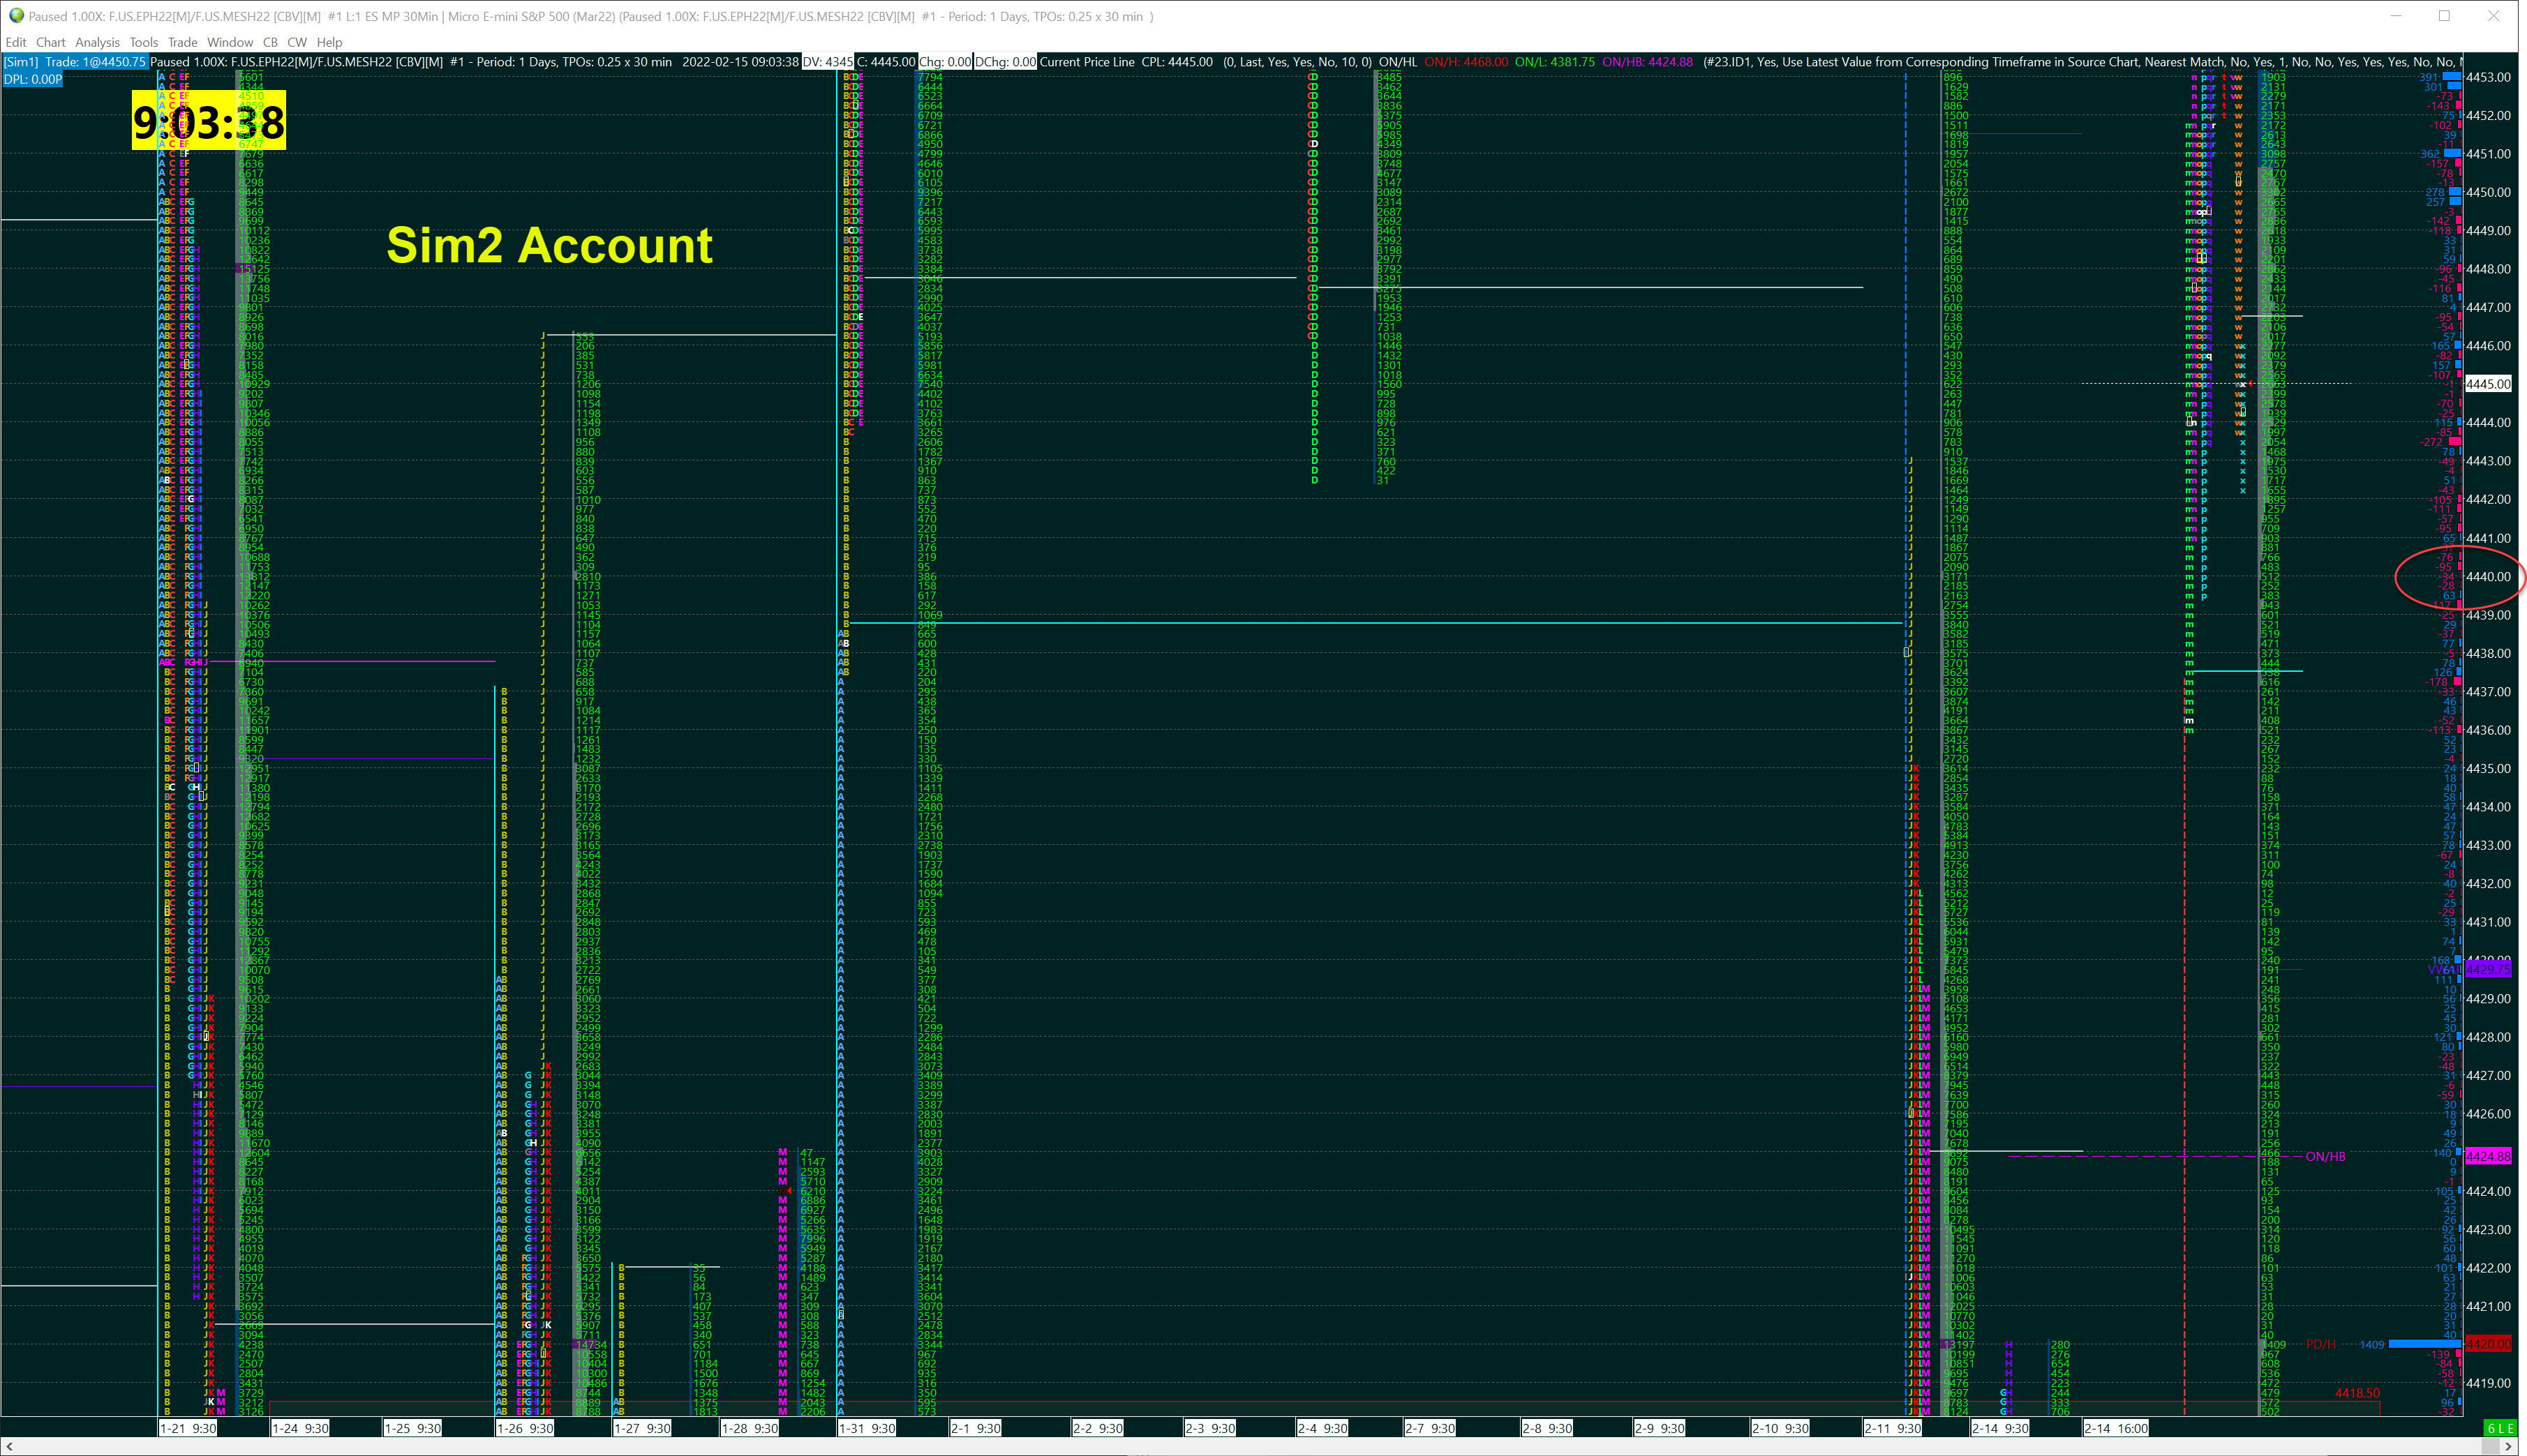
Task: Open the Edit menu
Action: point(16,42)
